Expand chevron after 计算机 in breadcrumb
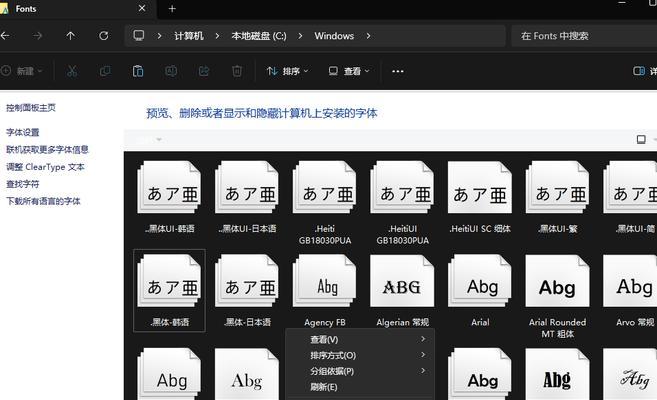 click(x=217, y=36)
